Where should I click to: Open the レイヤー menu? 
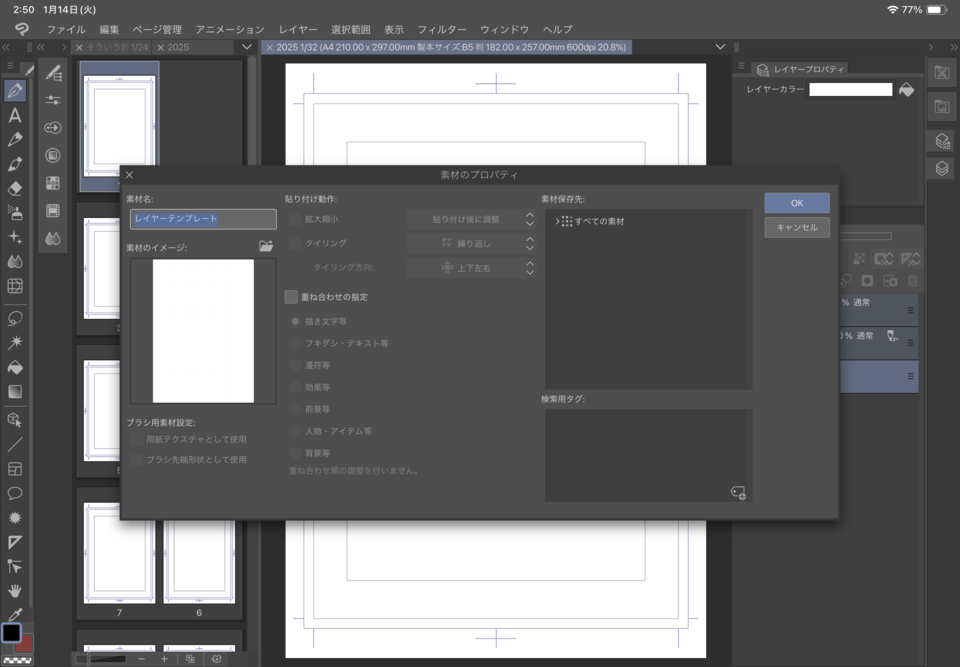pos(298,30)
